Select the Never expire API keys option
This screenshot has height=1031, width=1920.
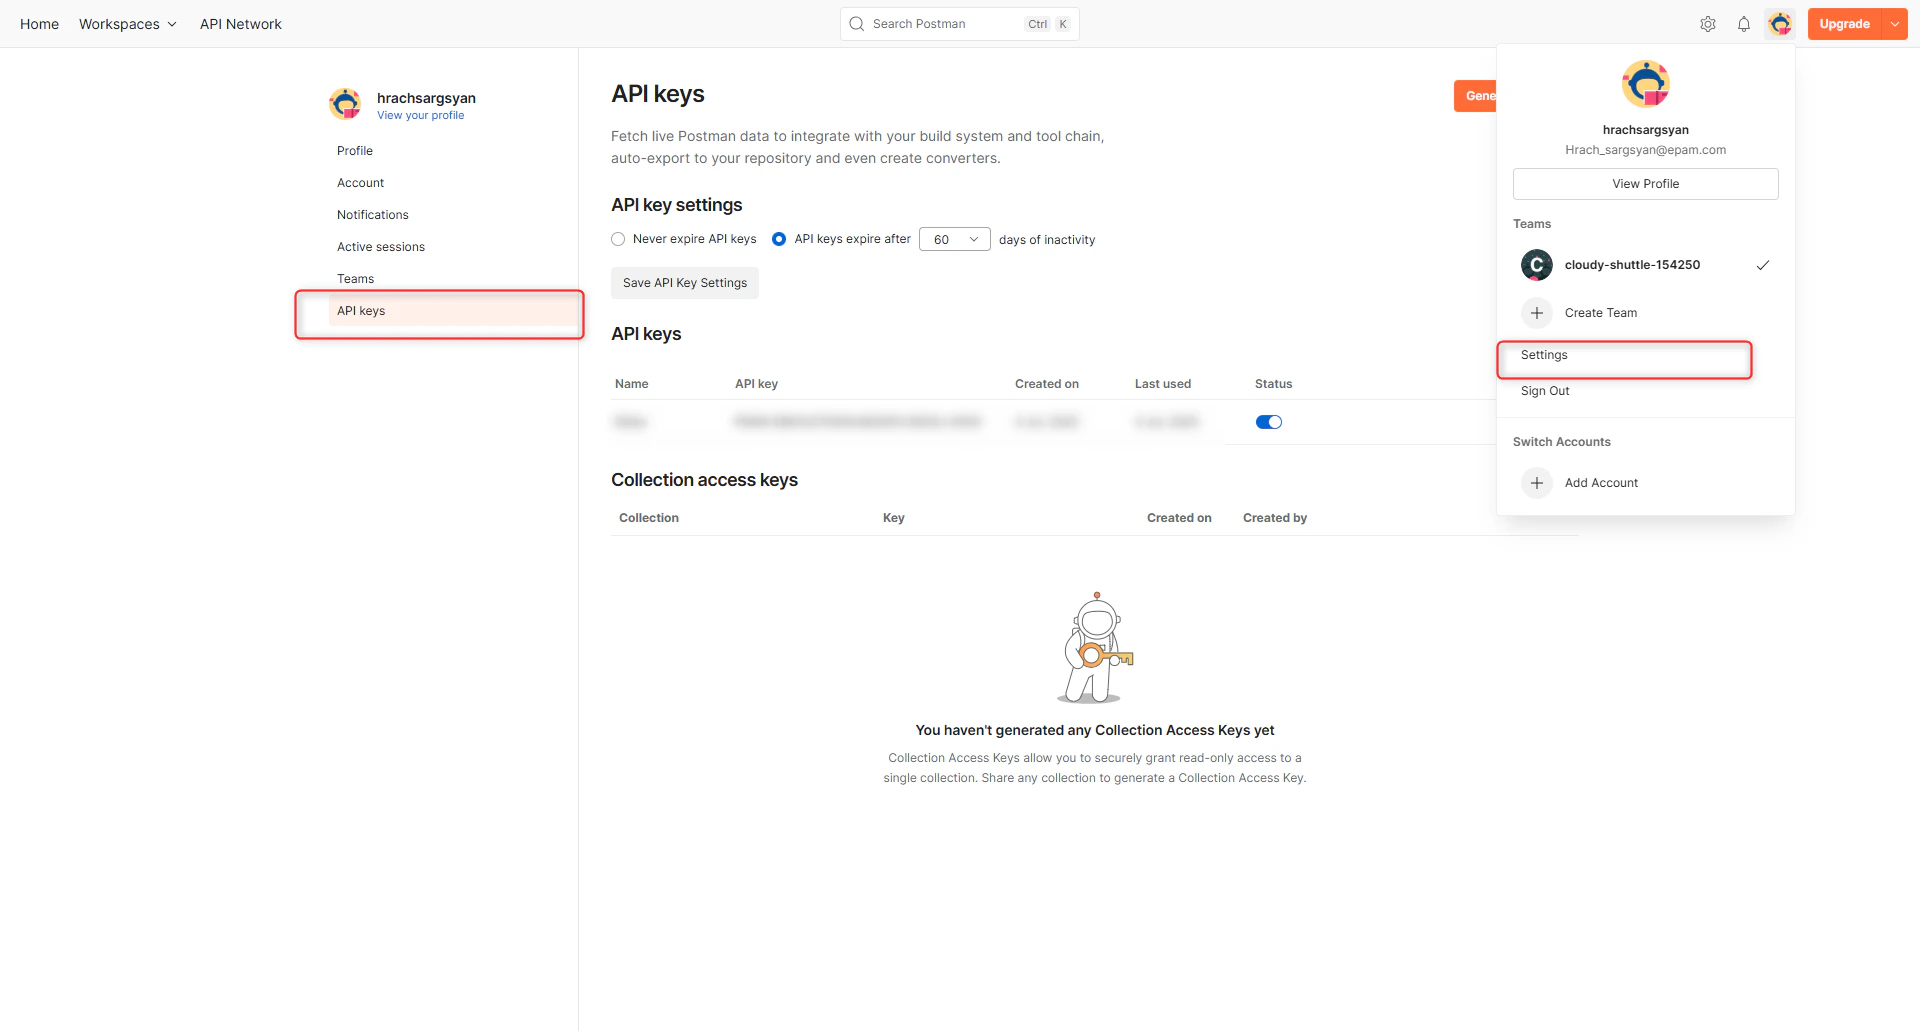[617, 239]
